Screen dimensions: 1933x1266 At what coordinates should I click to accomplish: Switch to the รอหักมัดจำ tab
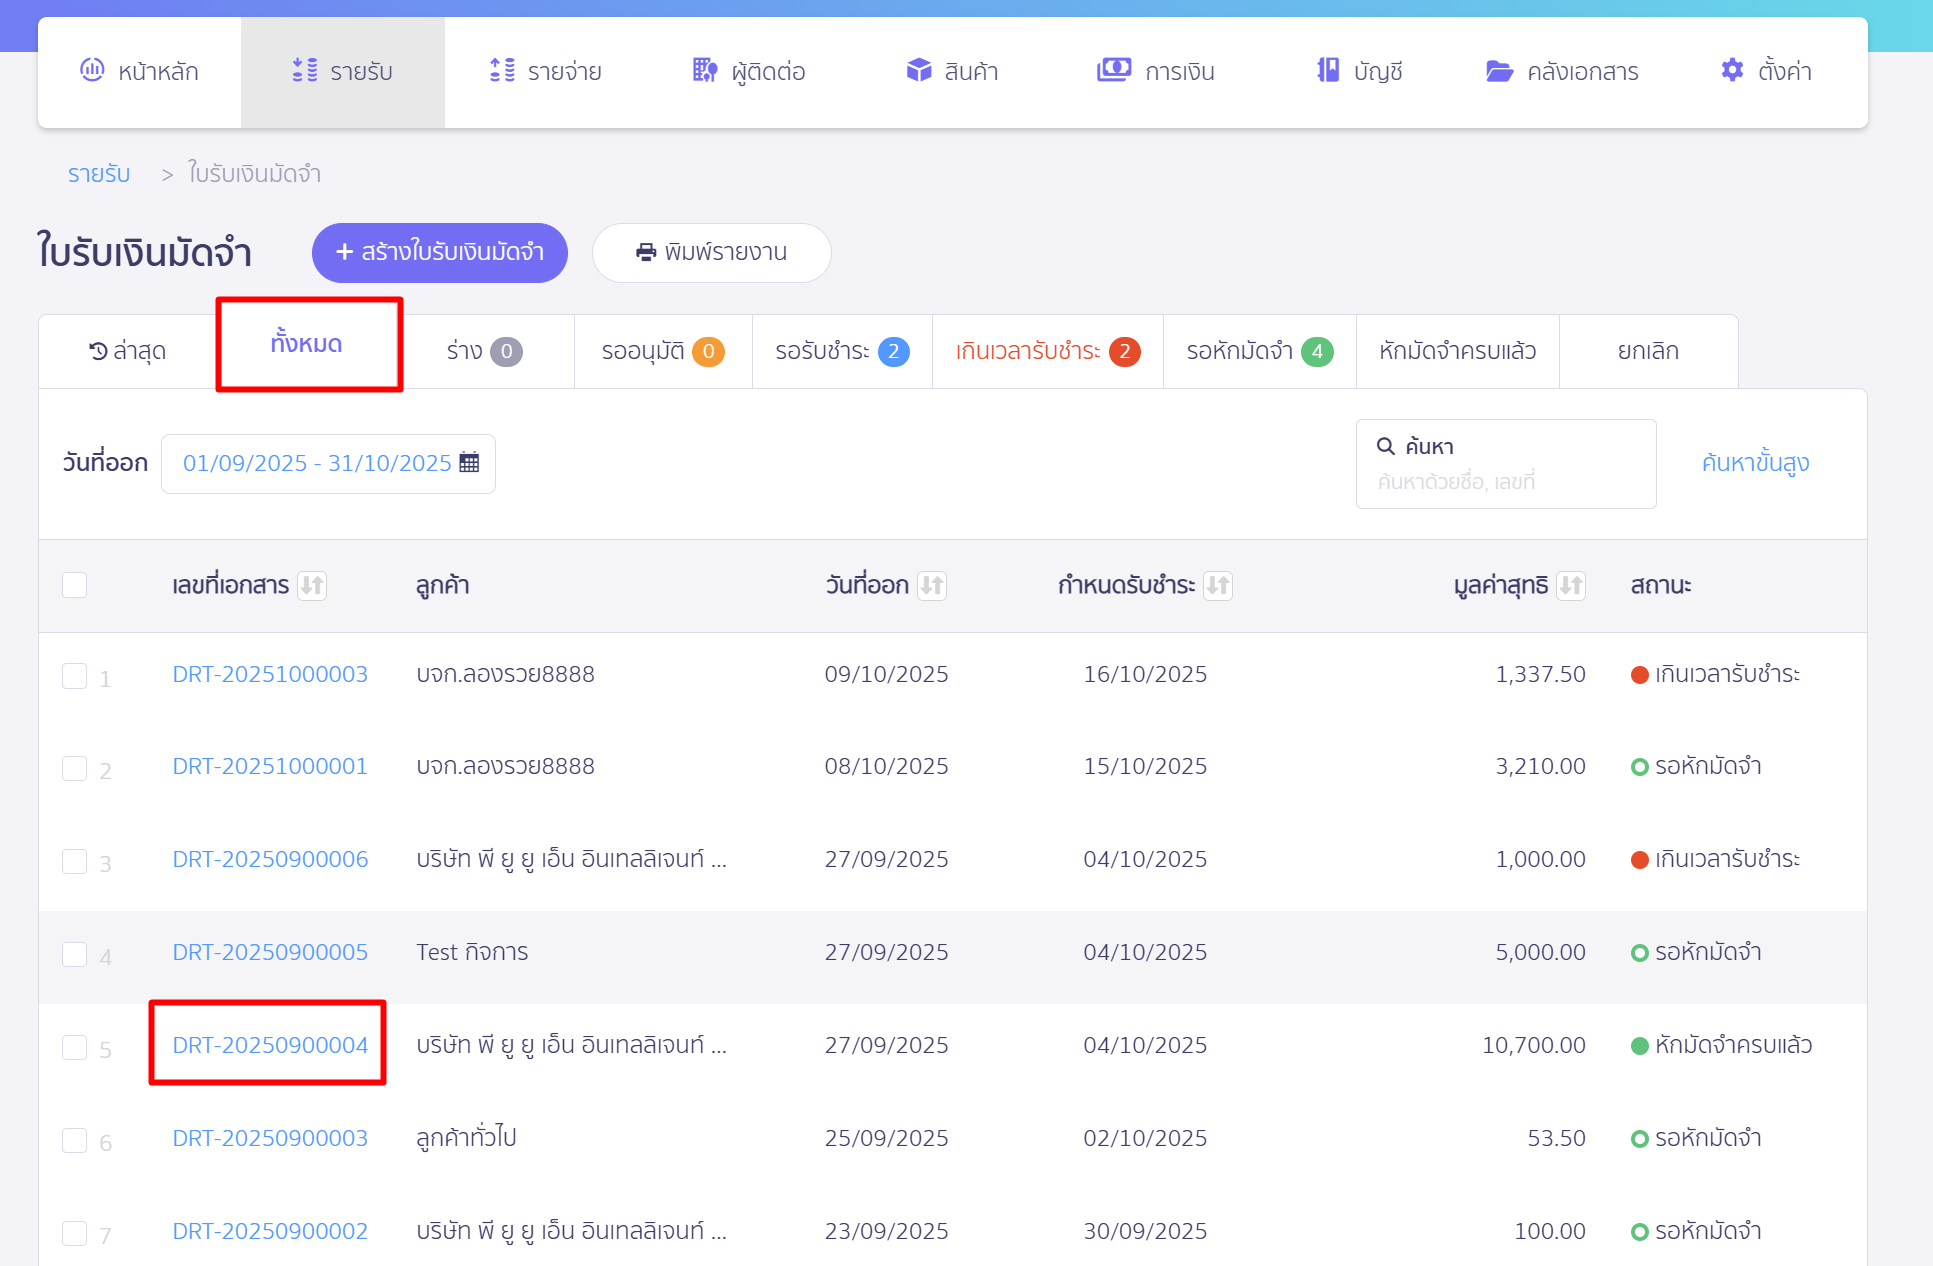click(x=1258, y=351)
